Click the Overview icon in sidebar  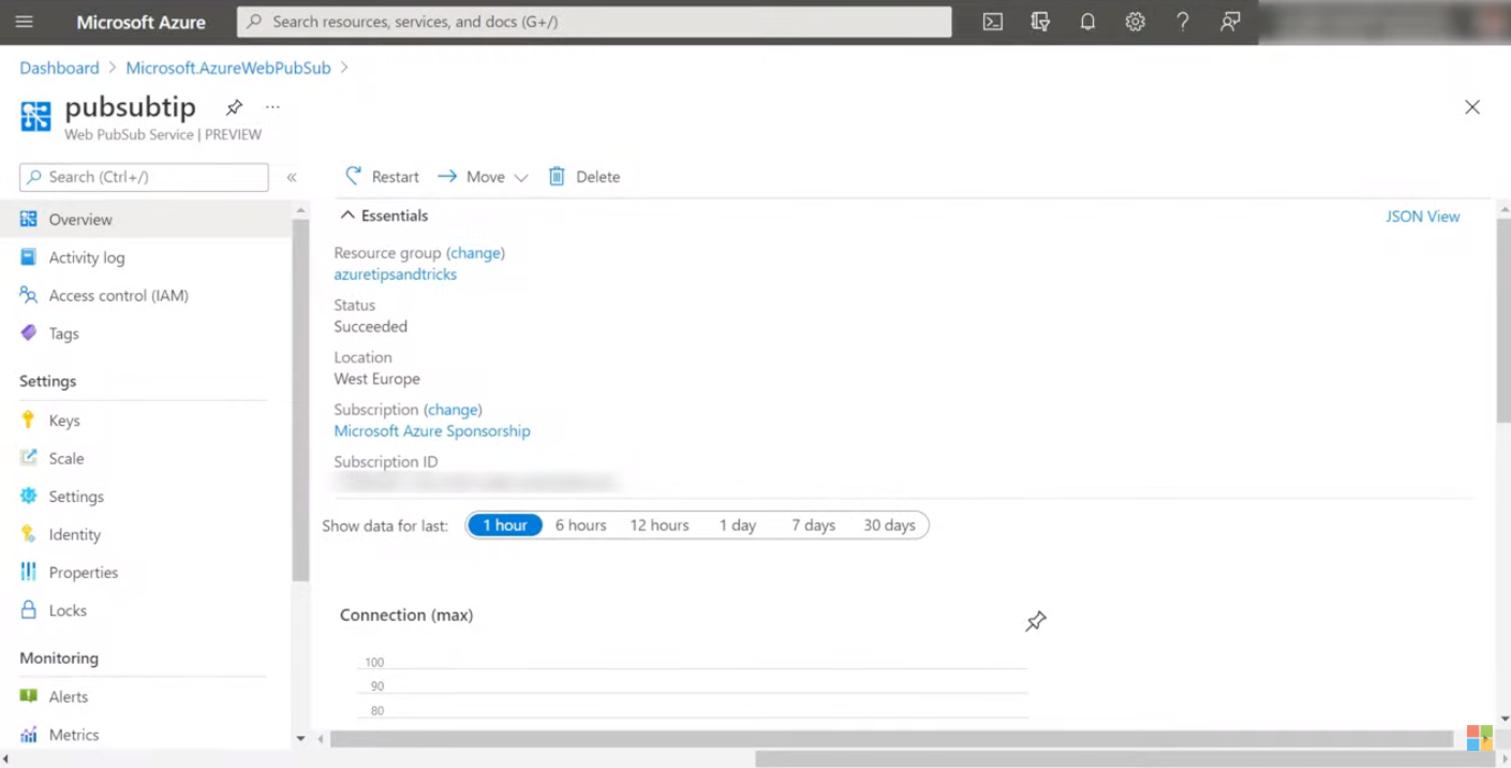click(x=28, y=219)
